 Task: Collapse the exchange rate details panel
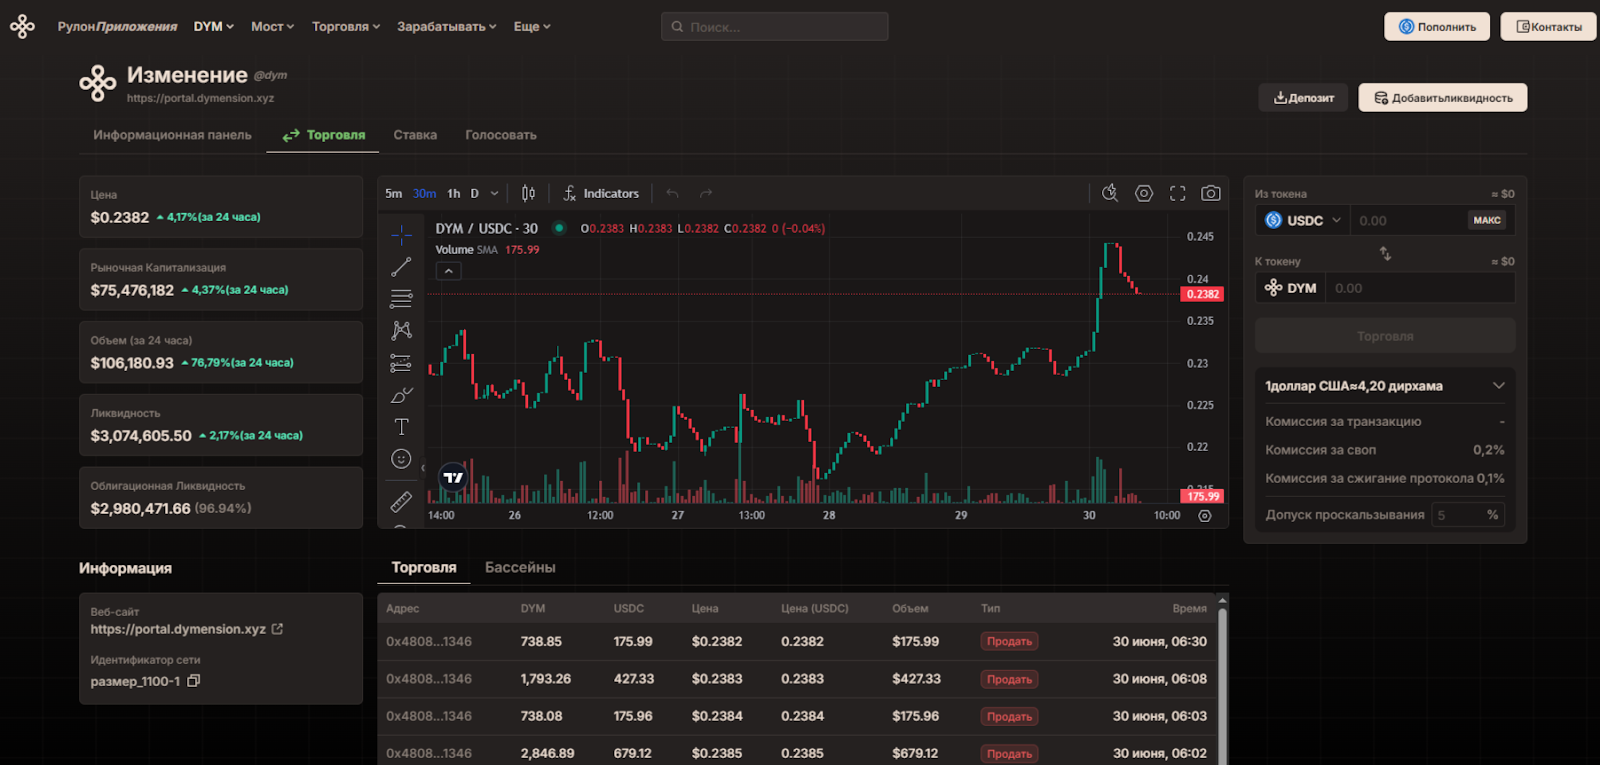pyautogui.click(x=1498, y=386)
